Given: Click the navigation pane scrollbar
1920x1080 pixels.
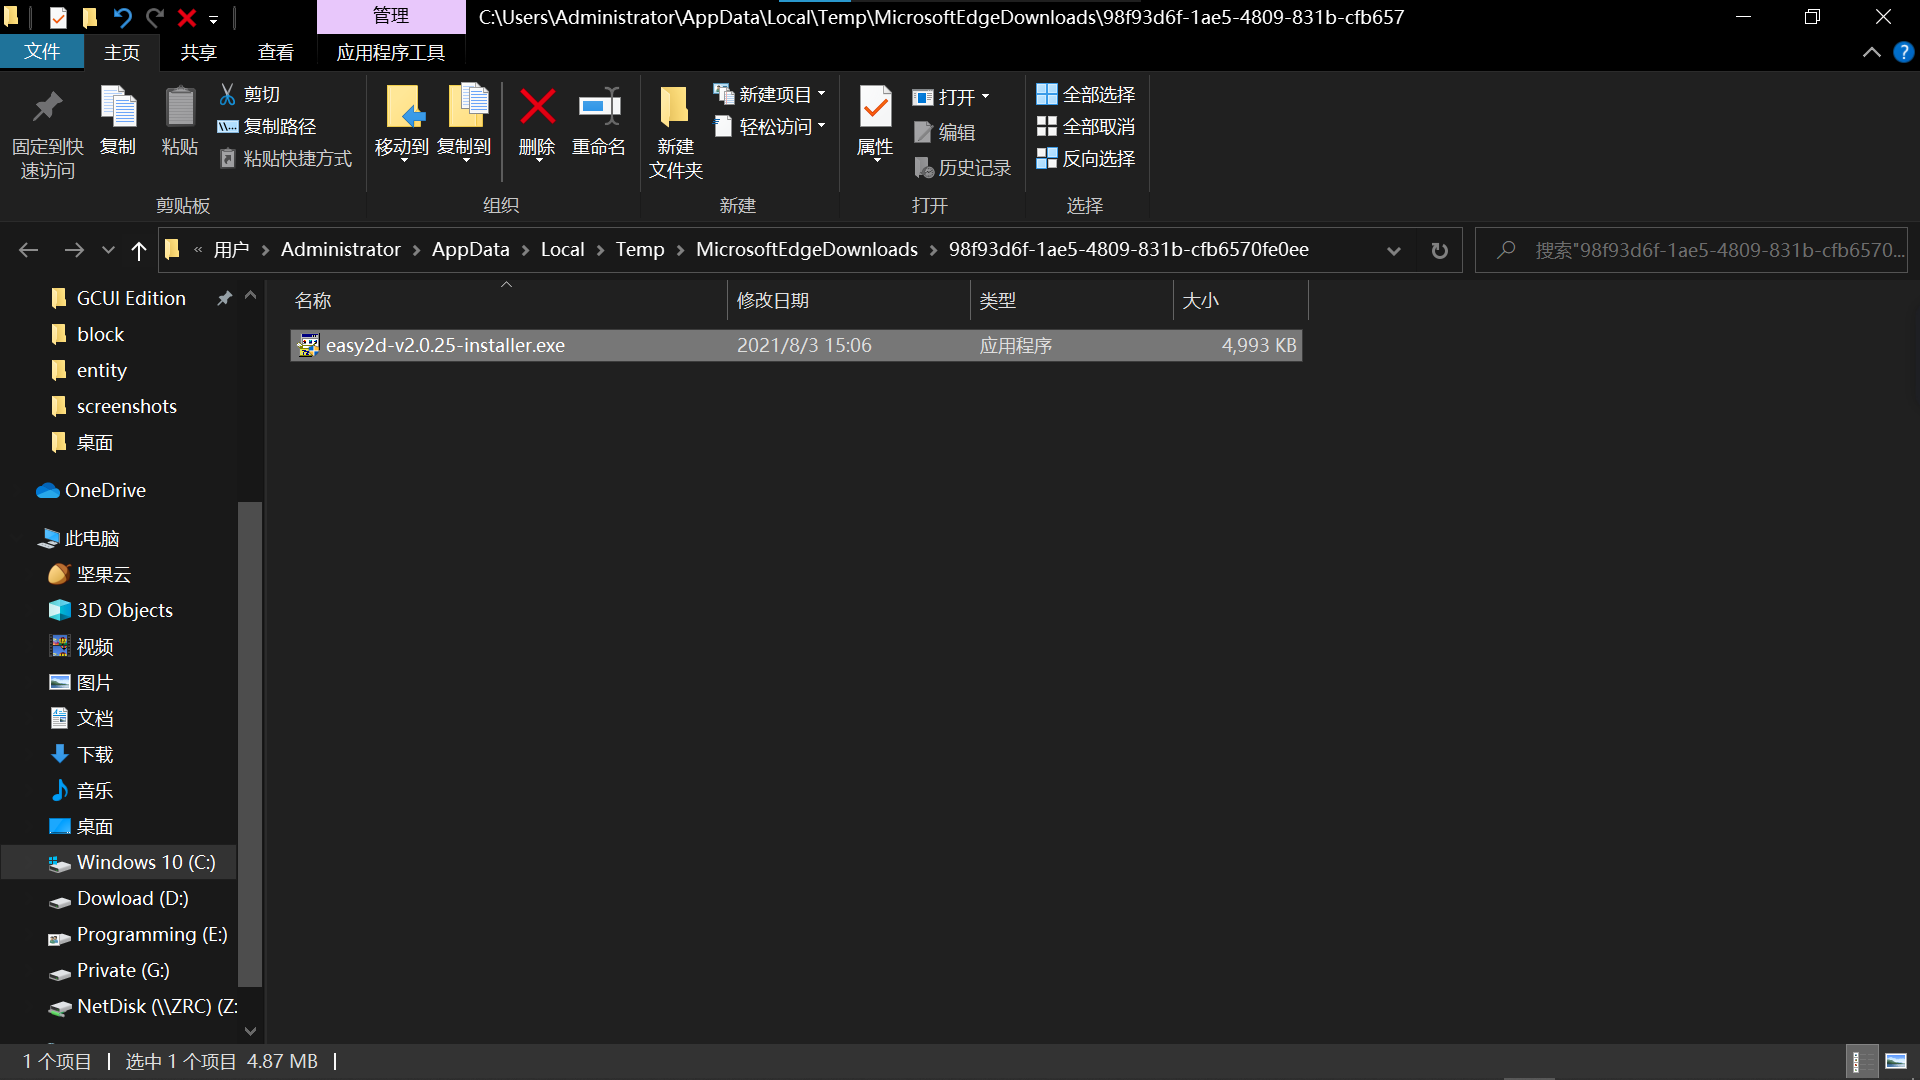Looking at the screenshot, I should [x=250, y=742].
